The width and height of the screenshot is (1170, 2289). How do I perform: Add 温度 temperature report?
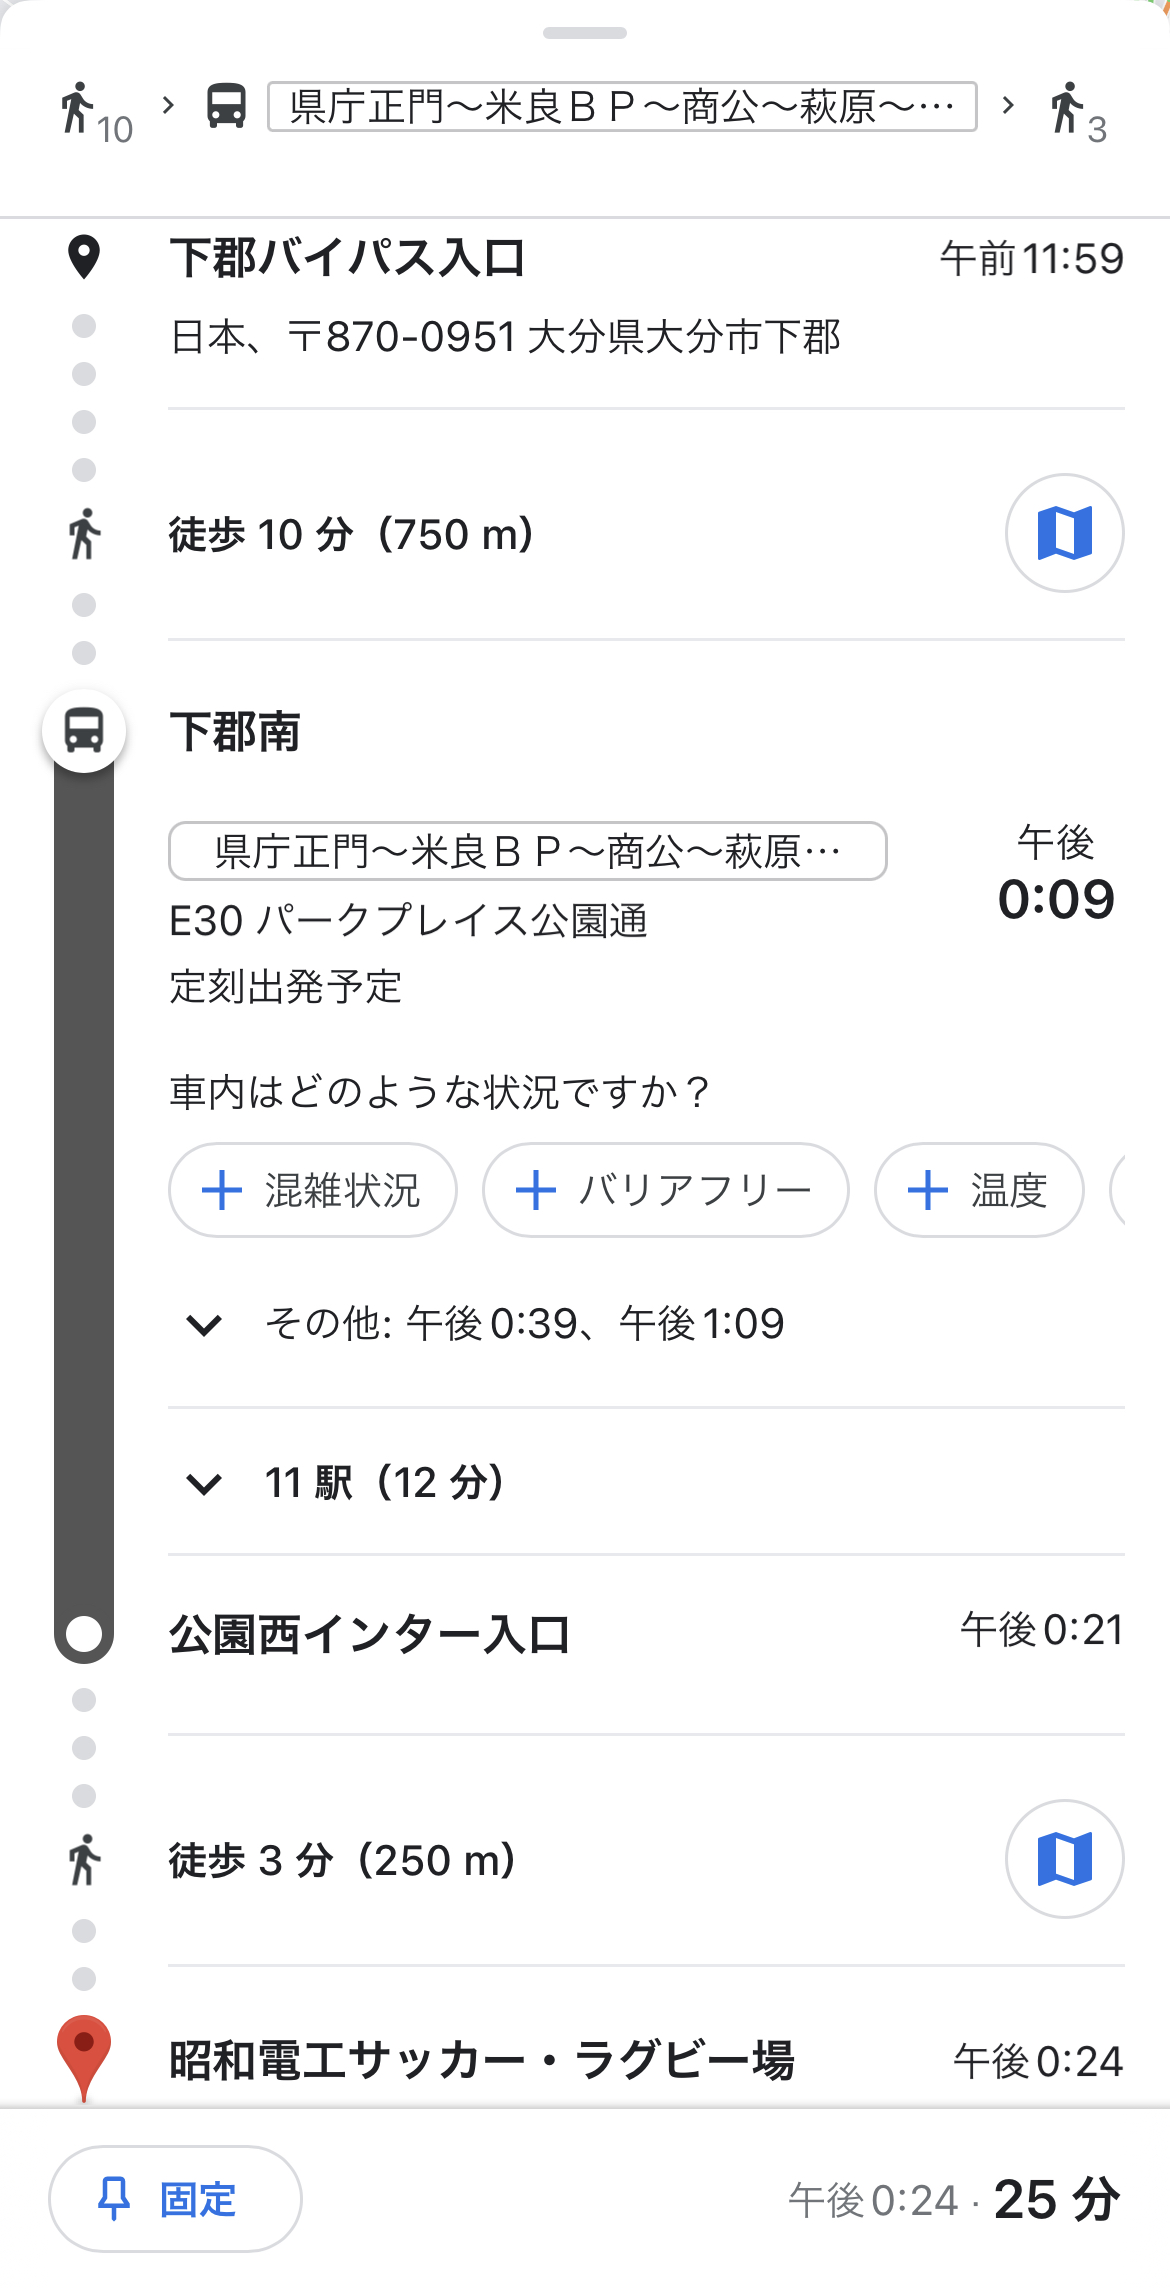click(x=978, y=1190)
